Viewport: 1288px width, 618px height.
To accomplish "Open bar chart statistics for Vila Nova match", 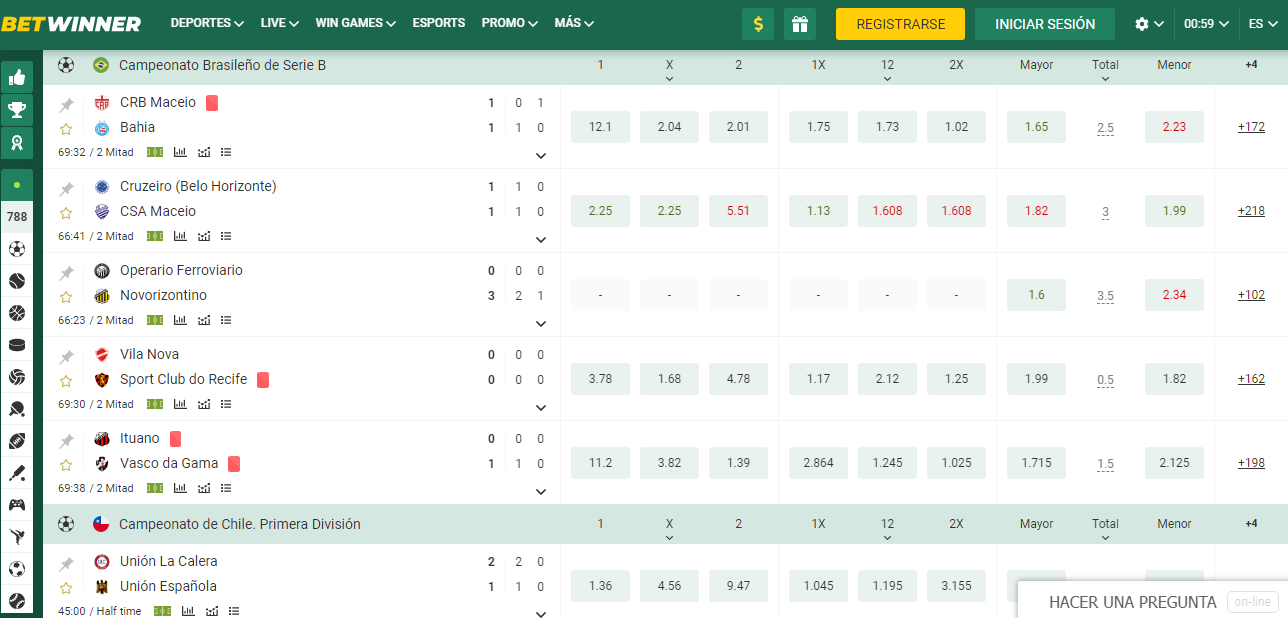I will 180,404.
